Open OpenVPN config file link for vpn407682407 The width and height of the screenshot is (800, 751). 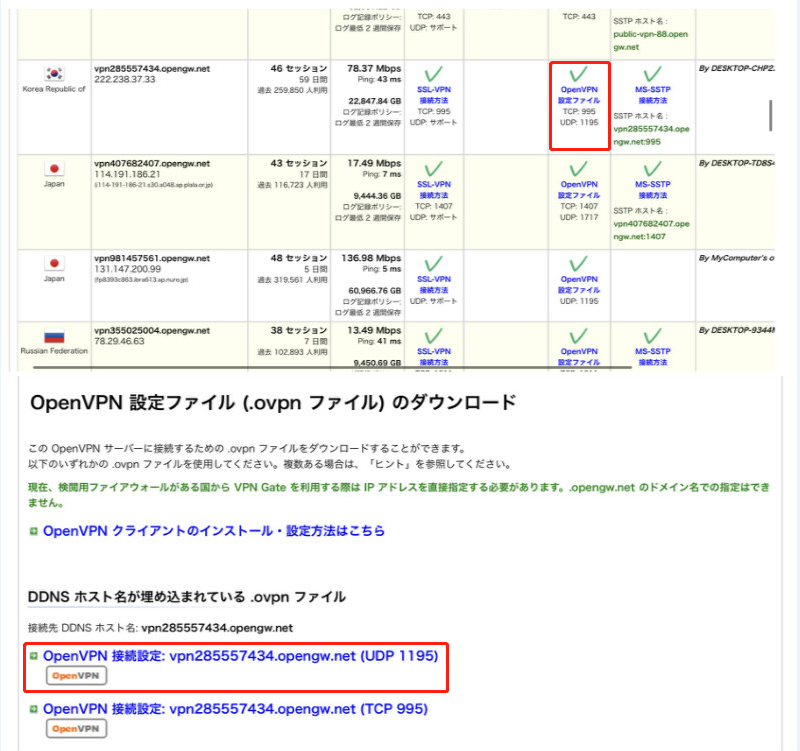point(579,190)
